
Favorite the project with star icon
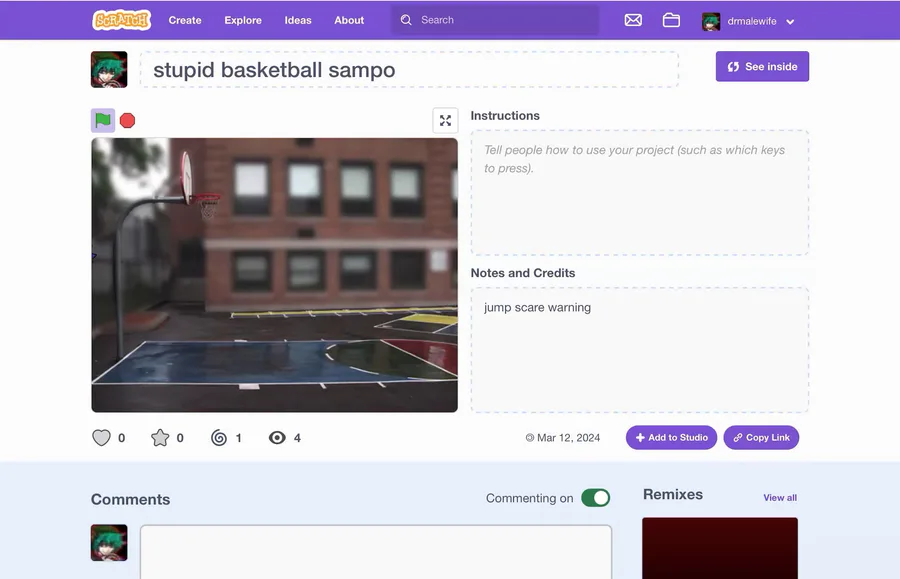tap(160, 438)
